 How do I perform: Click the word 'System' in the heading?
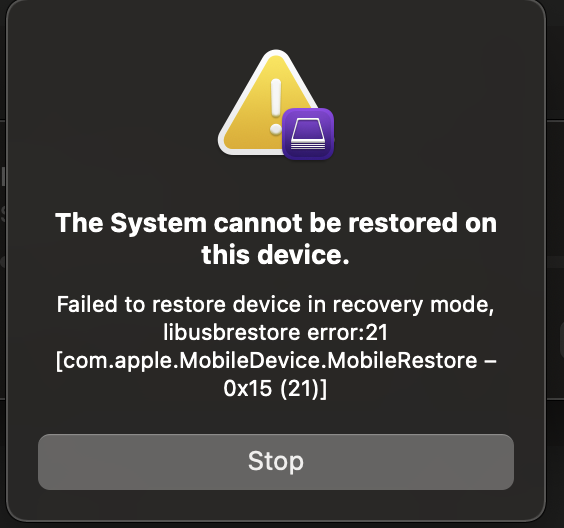[x=159, y=224]
